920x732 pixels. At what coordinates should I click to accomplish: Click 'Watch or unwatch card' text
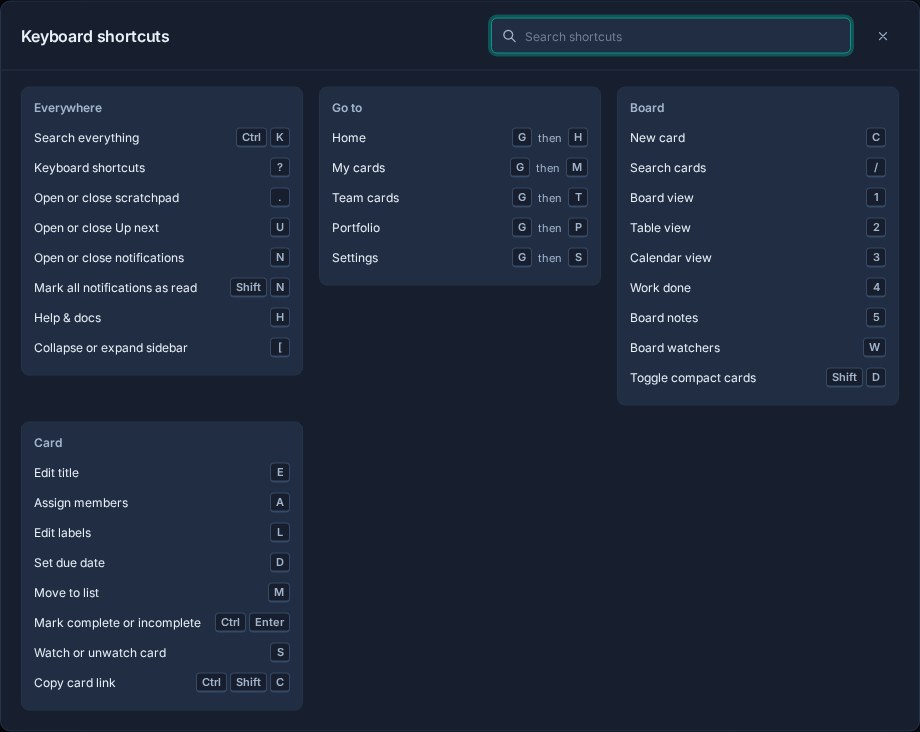[x=100, y=652]
